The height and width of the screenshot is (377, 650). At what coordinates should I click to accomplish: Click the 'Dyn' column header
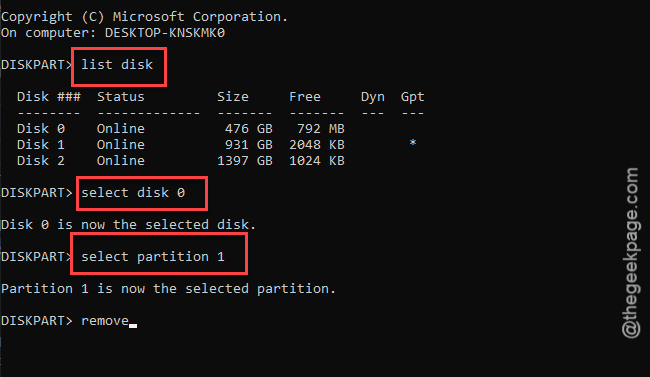(x=373, y=97)
